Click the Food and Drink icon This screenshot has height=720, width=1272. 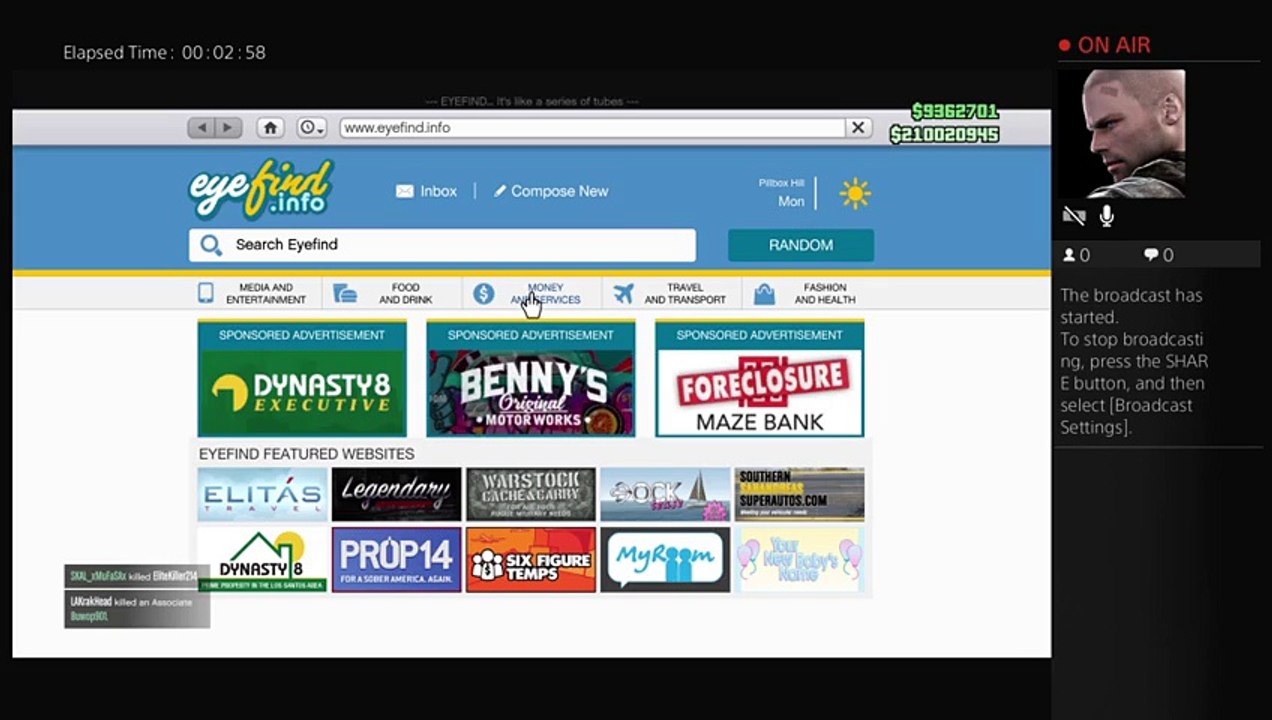345,293
